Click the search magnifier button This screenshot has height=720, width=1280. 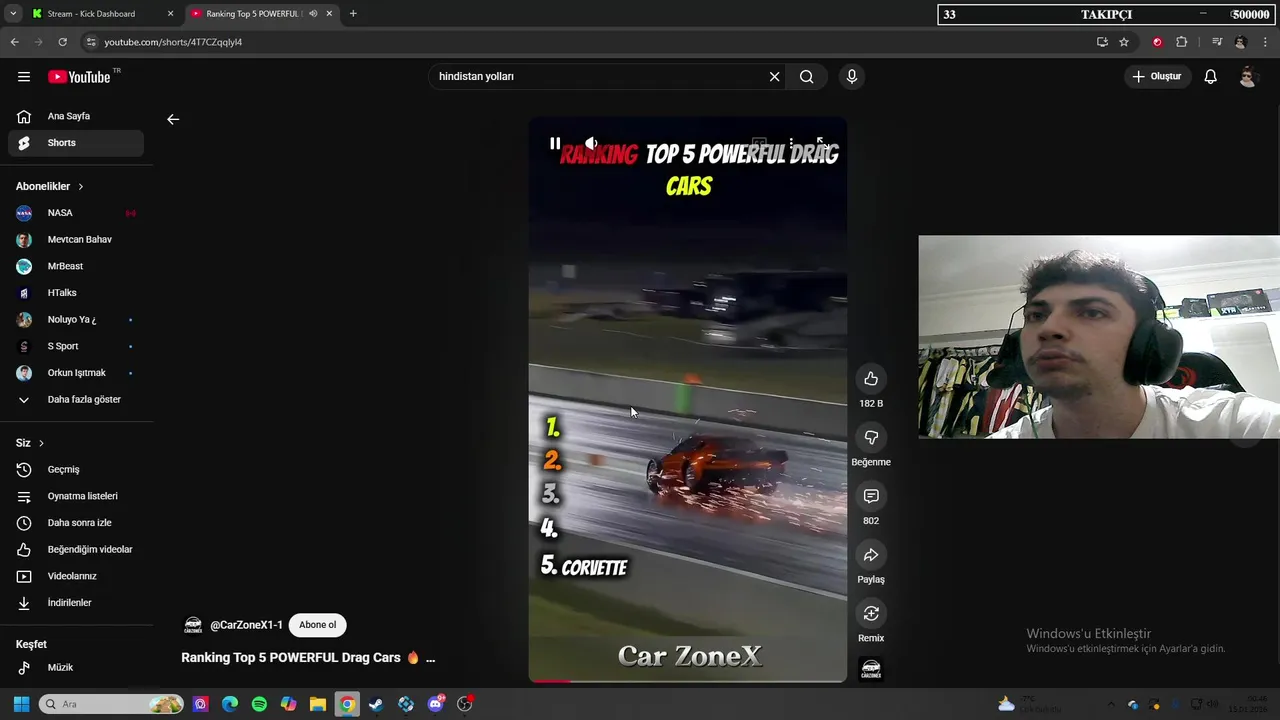pos(806,77)
